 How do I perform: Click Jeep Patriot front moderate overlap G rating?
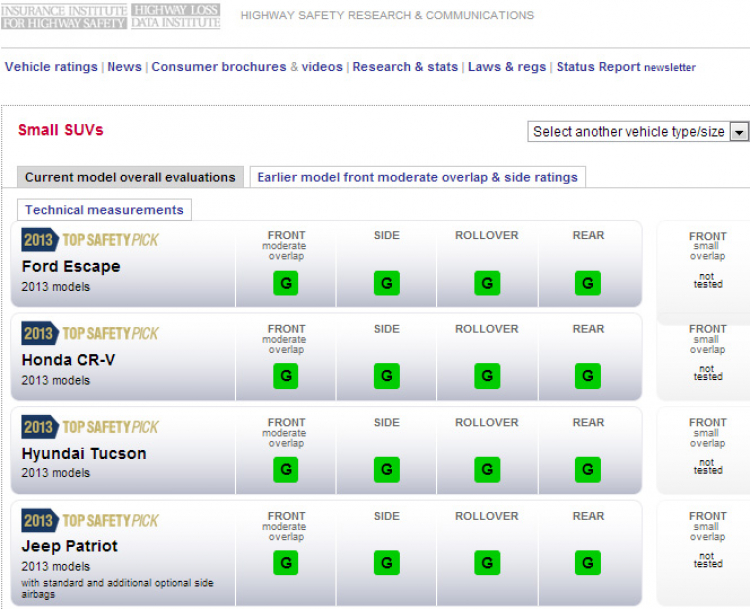point(286,563)
